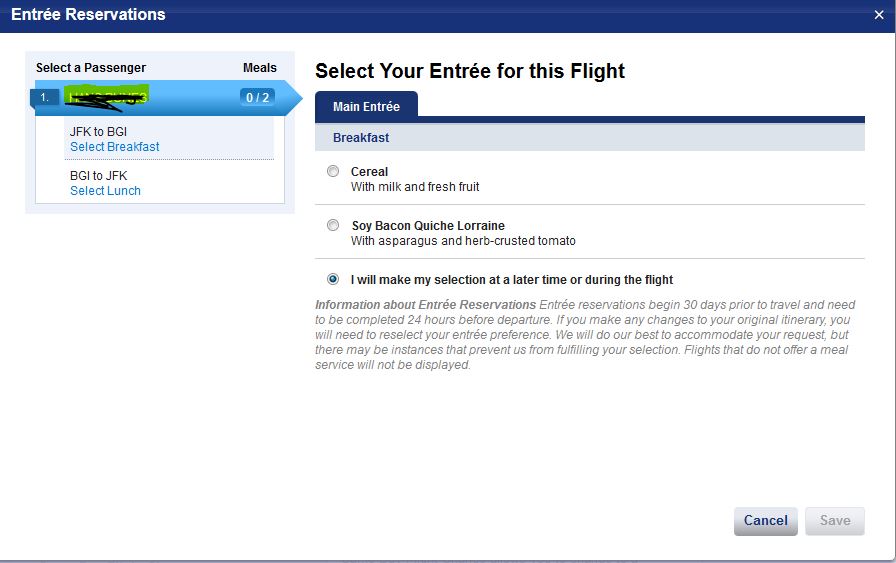Choose the Soy Bacon Quiche Lorraine radio button
Image resolution: width=896 pixels, height=563 pixels.
click(333, 226)
